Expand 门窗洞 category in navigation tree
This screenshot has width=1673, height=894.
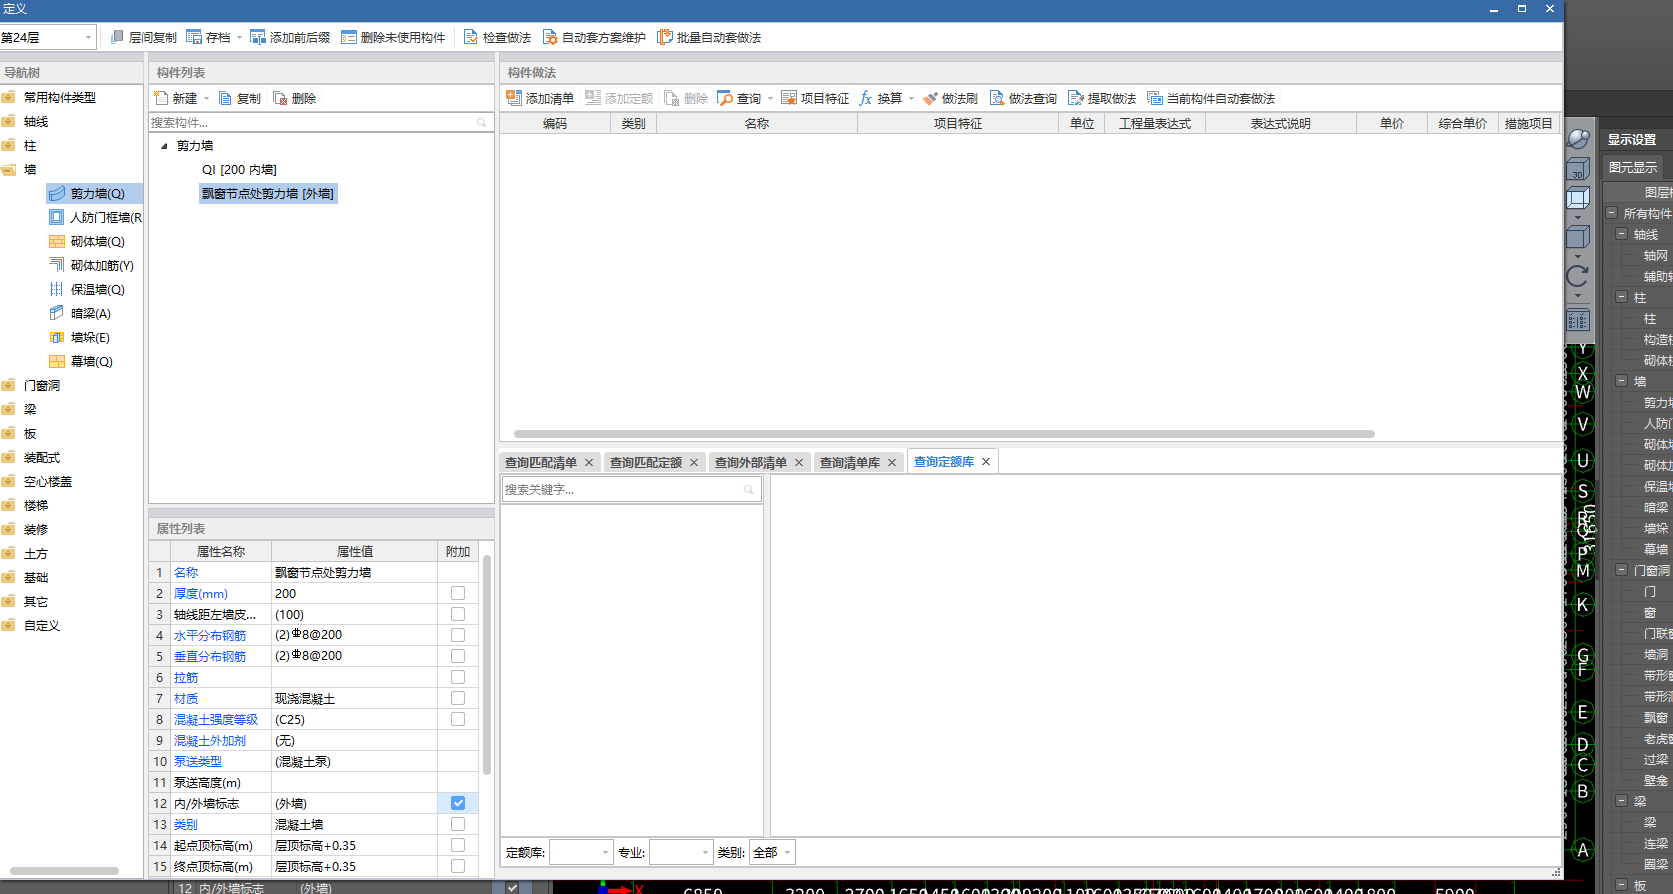point(9,385)
